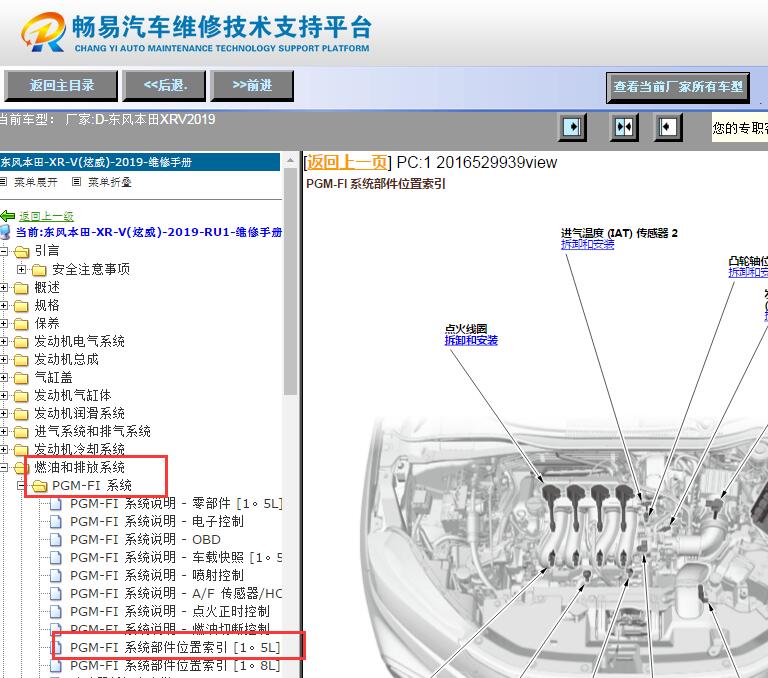Image resolution: width=768 pixels, height=678 pixels.
Task: Click the folder icon beside 气缸盖
Action: click(21, 378)
